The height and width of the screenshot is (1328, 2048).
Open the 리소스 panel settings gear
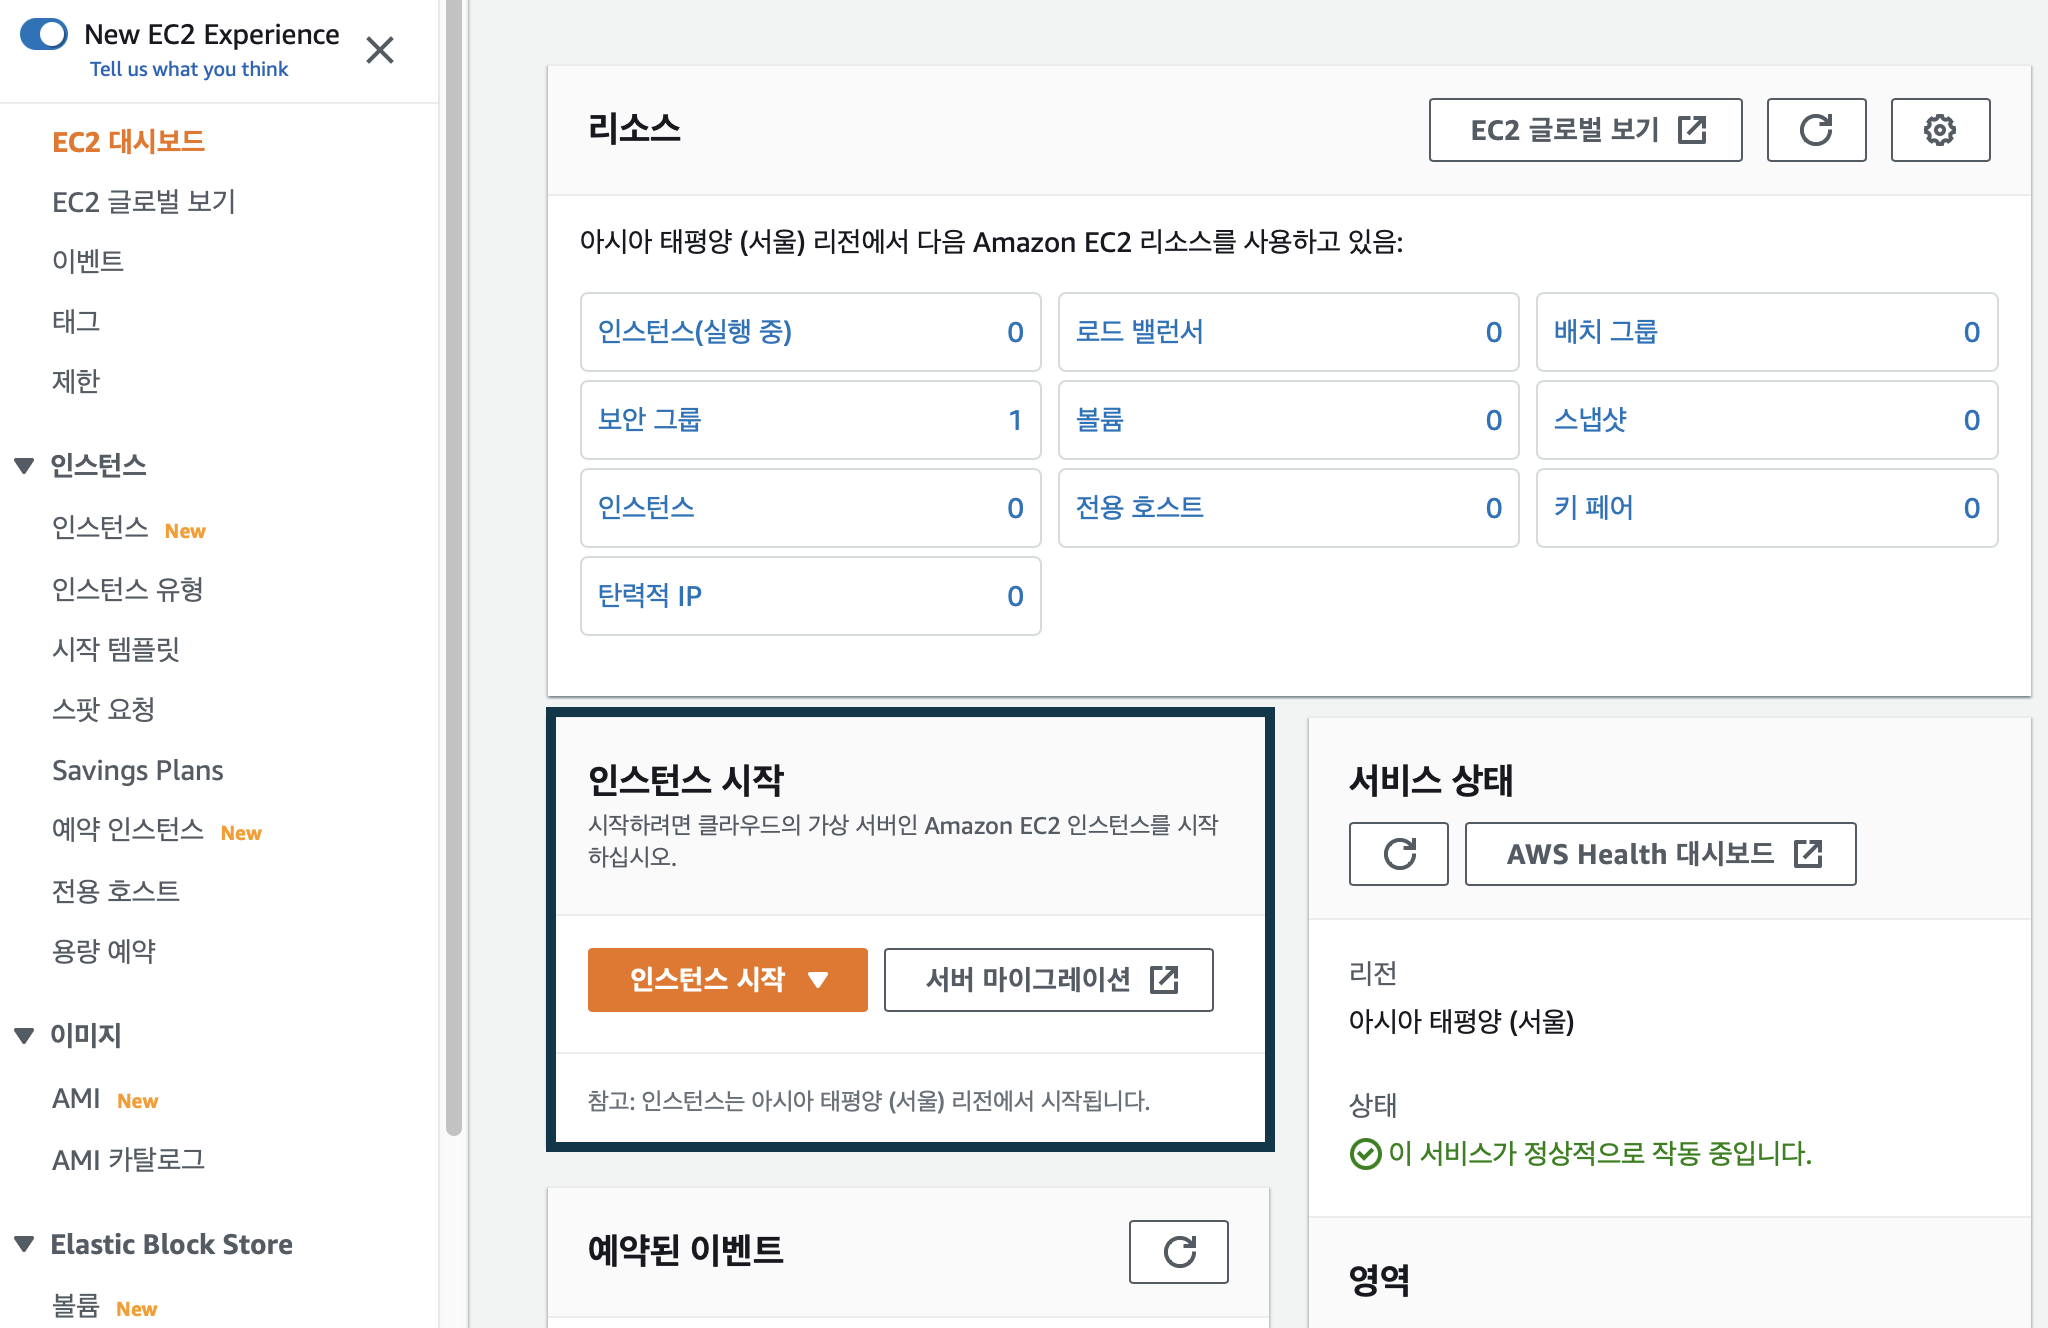pos(1939,130)
